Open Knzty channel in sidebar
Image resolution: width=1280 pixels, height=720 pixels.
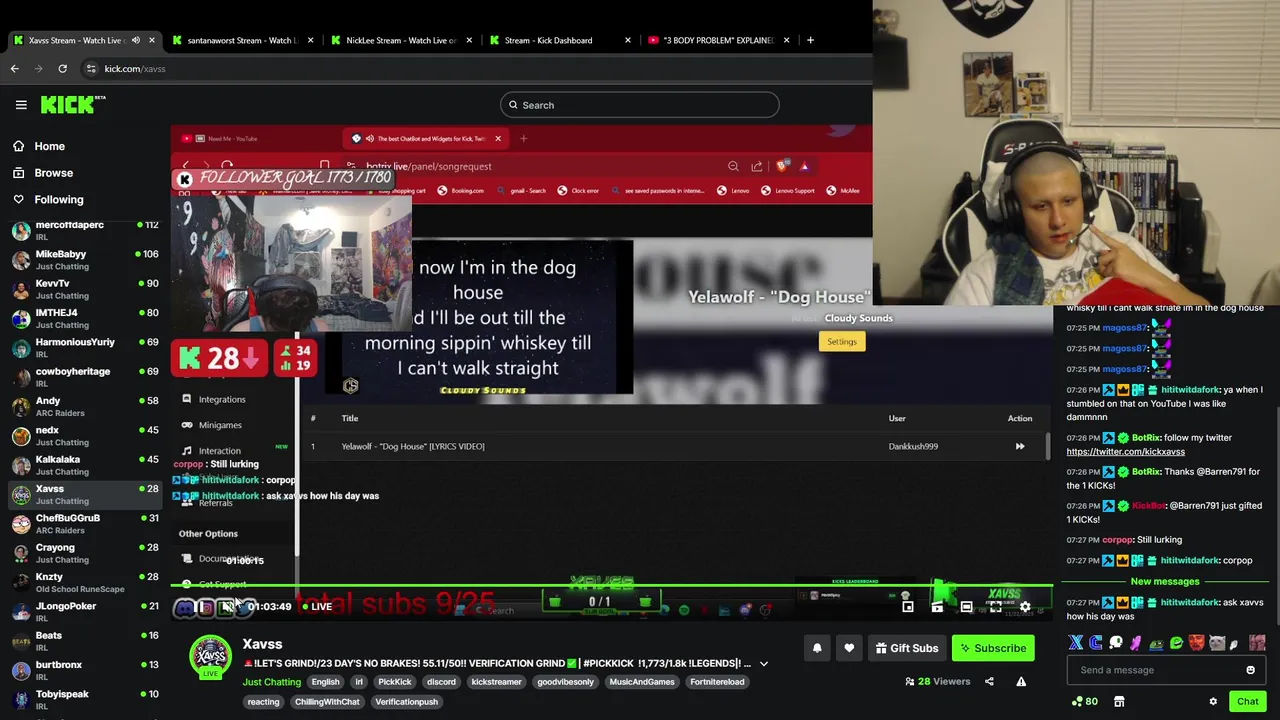click(85, 582)
